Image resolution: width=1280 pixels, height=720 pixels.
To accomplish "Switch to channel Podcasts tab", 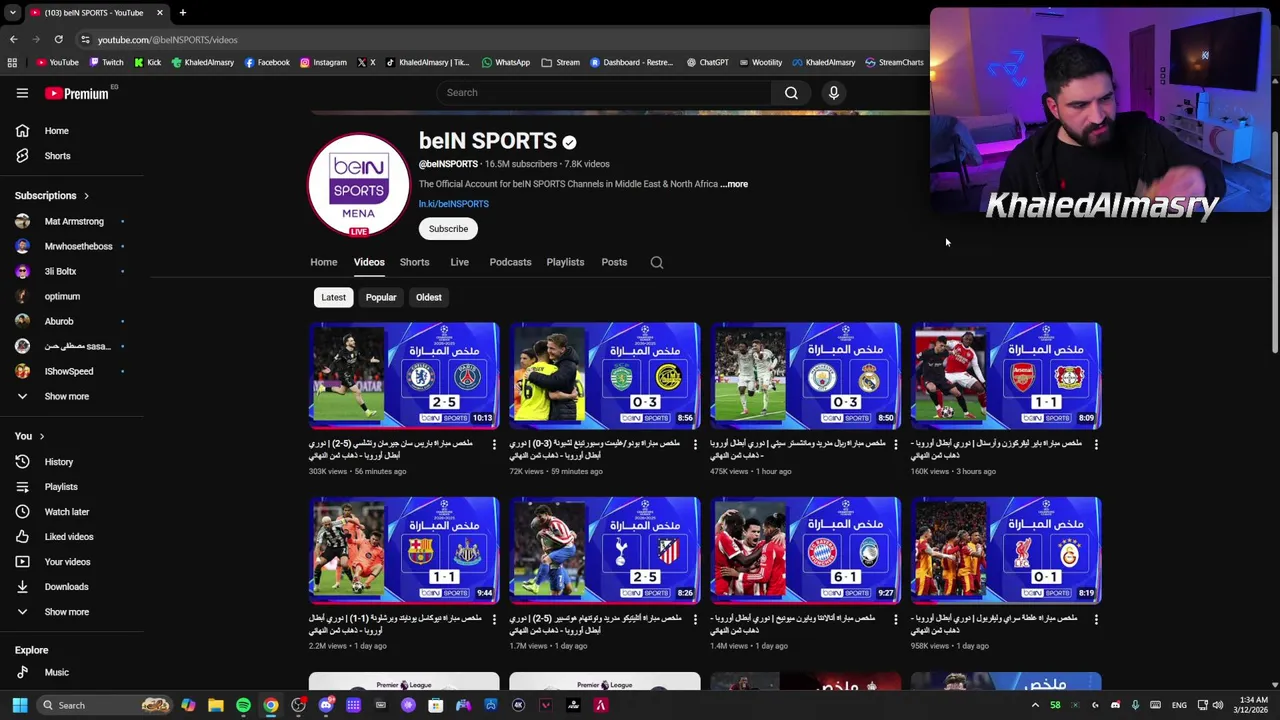I will pos(510,262).
